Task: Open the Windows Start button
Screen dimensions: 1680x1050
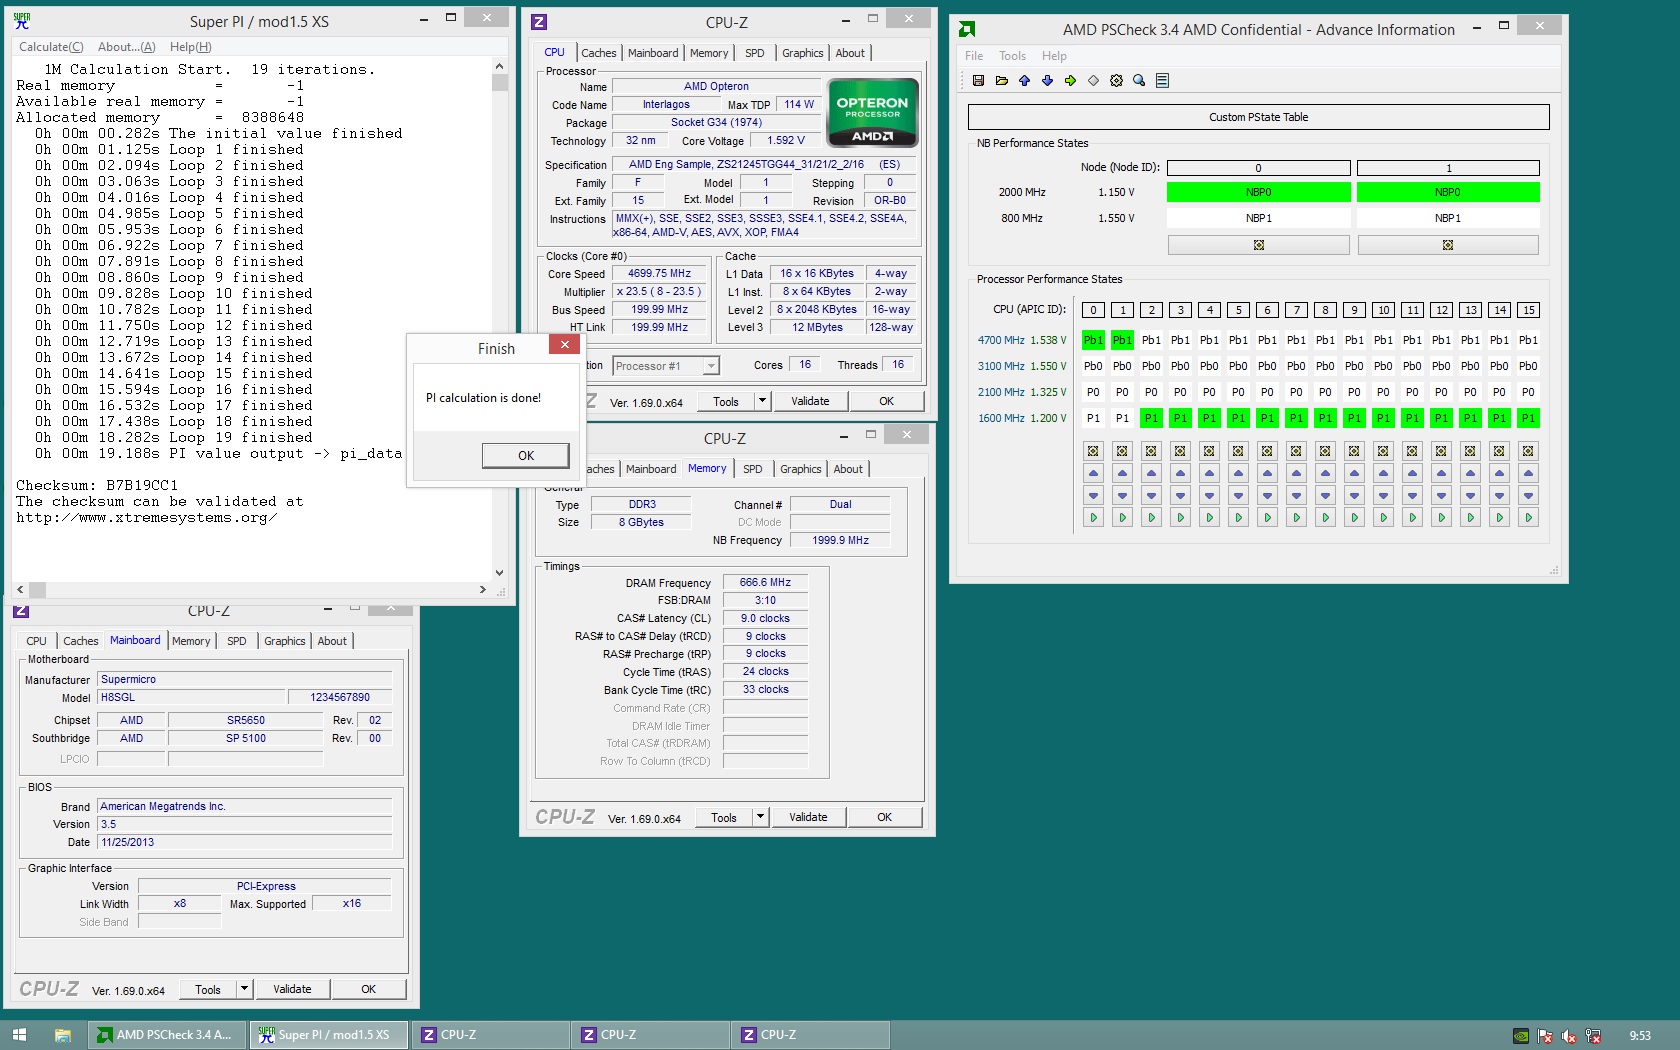Action: 19,1035
